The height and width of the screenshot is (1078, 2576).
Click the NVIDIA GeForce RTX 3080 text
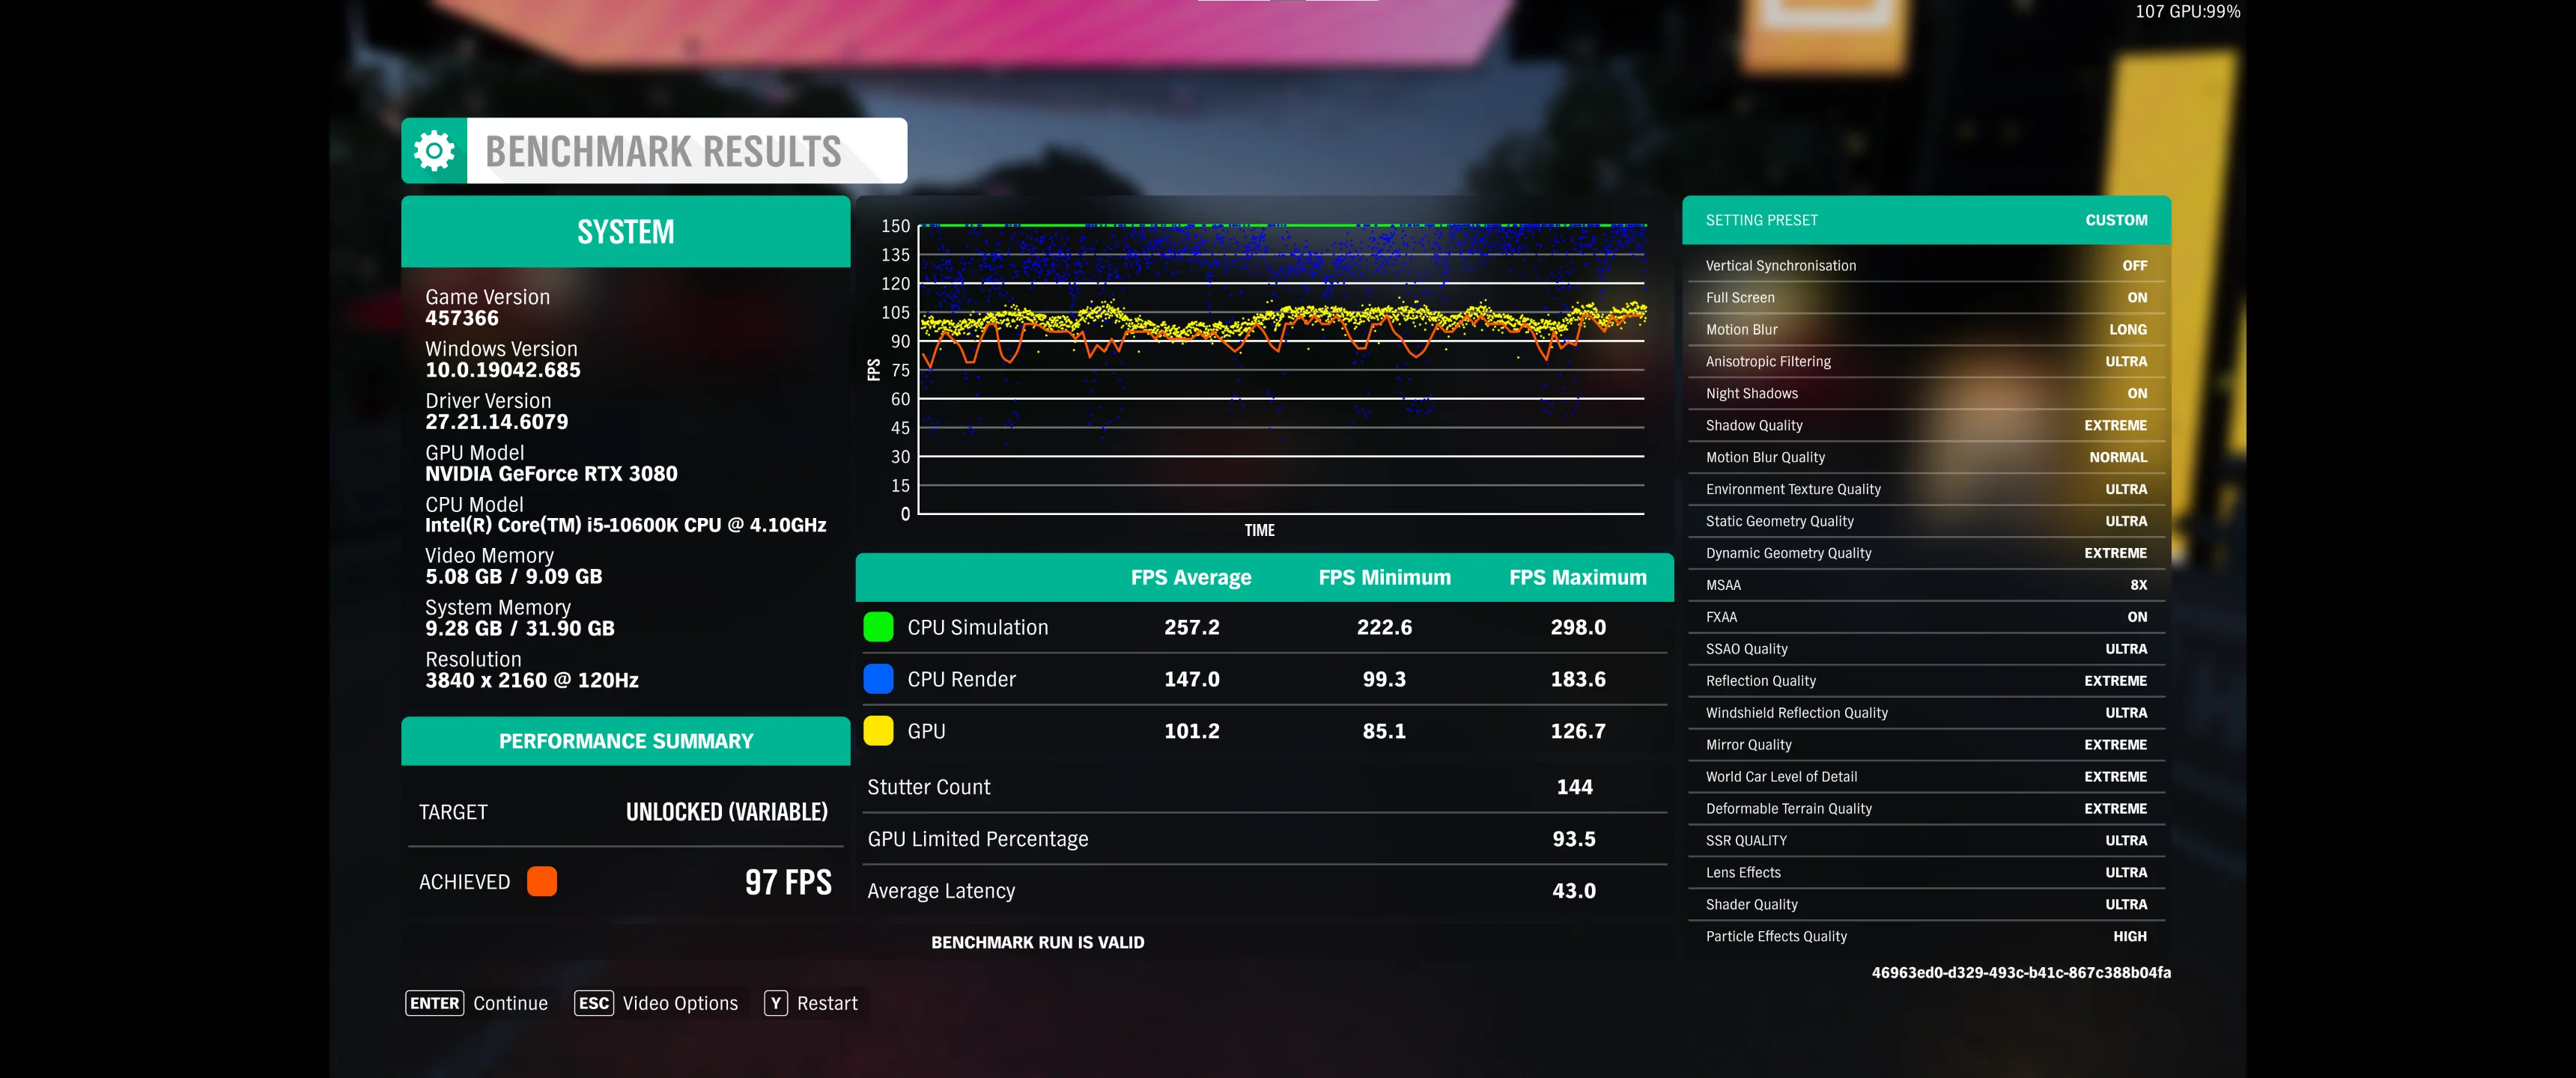tap(551, 474)
